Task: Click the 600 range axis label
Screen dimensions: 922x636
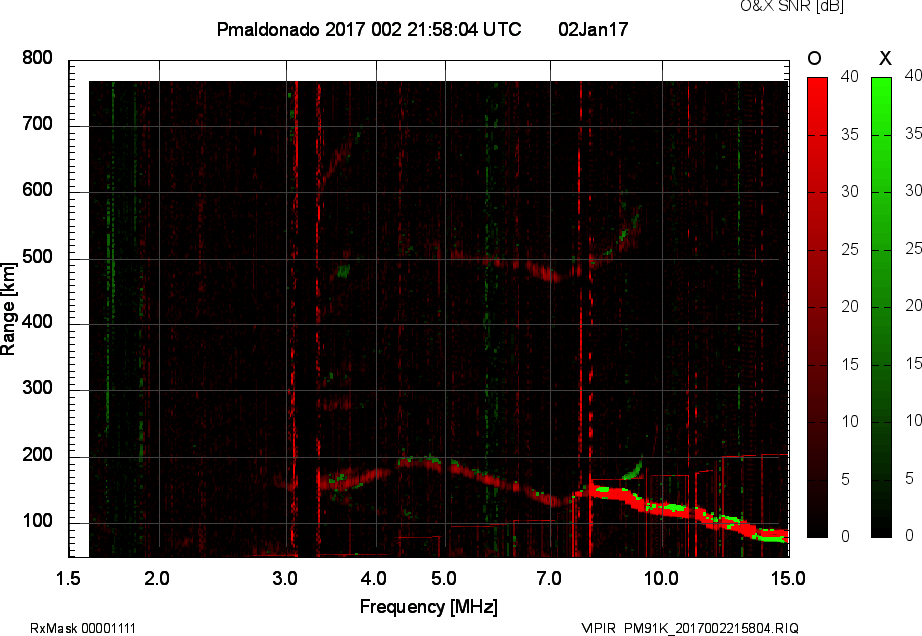Action: tap(37, 190)
